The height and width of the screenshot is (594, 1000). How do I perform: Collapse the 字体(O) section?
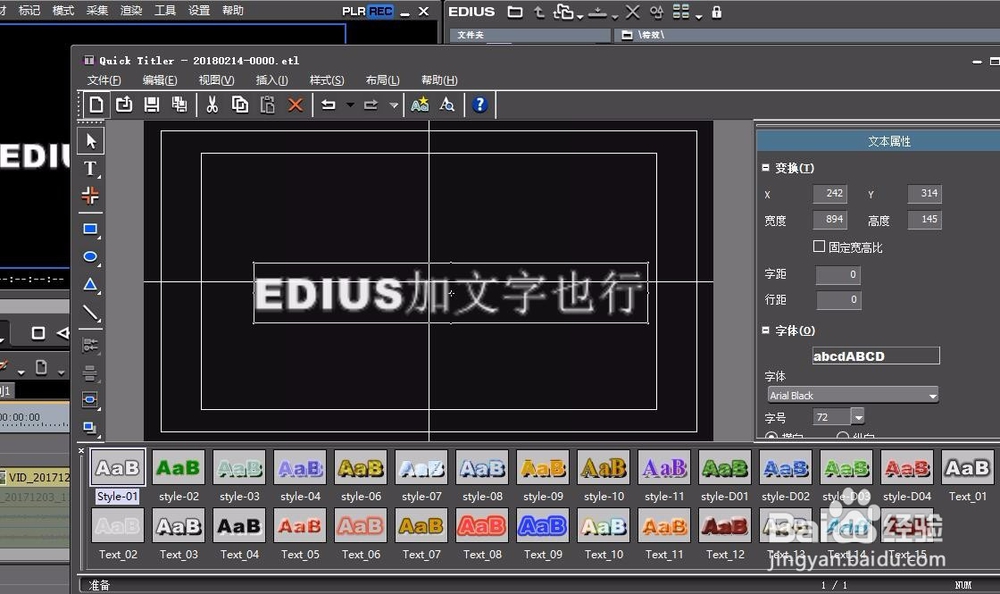(765, 330)
